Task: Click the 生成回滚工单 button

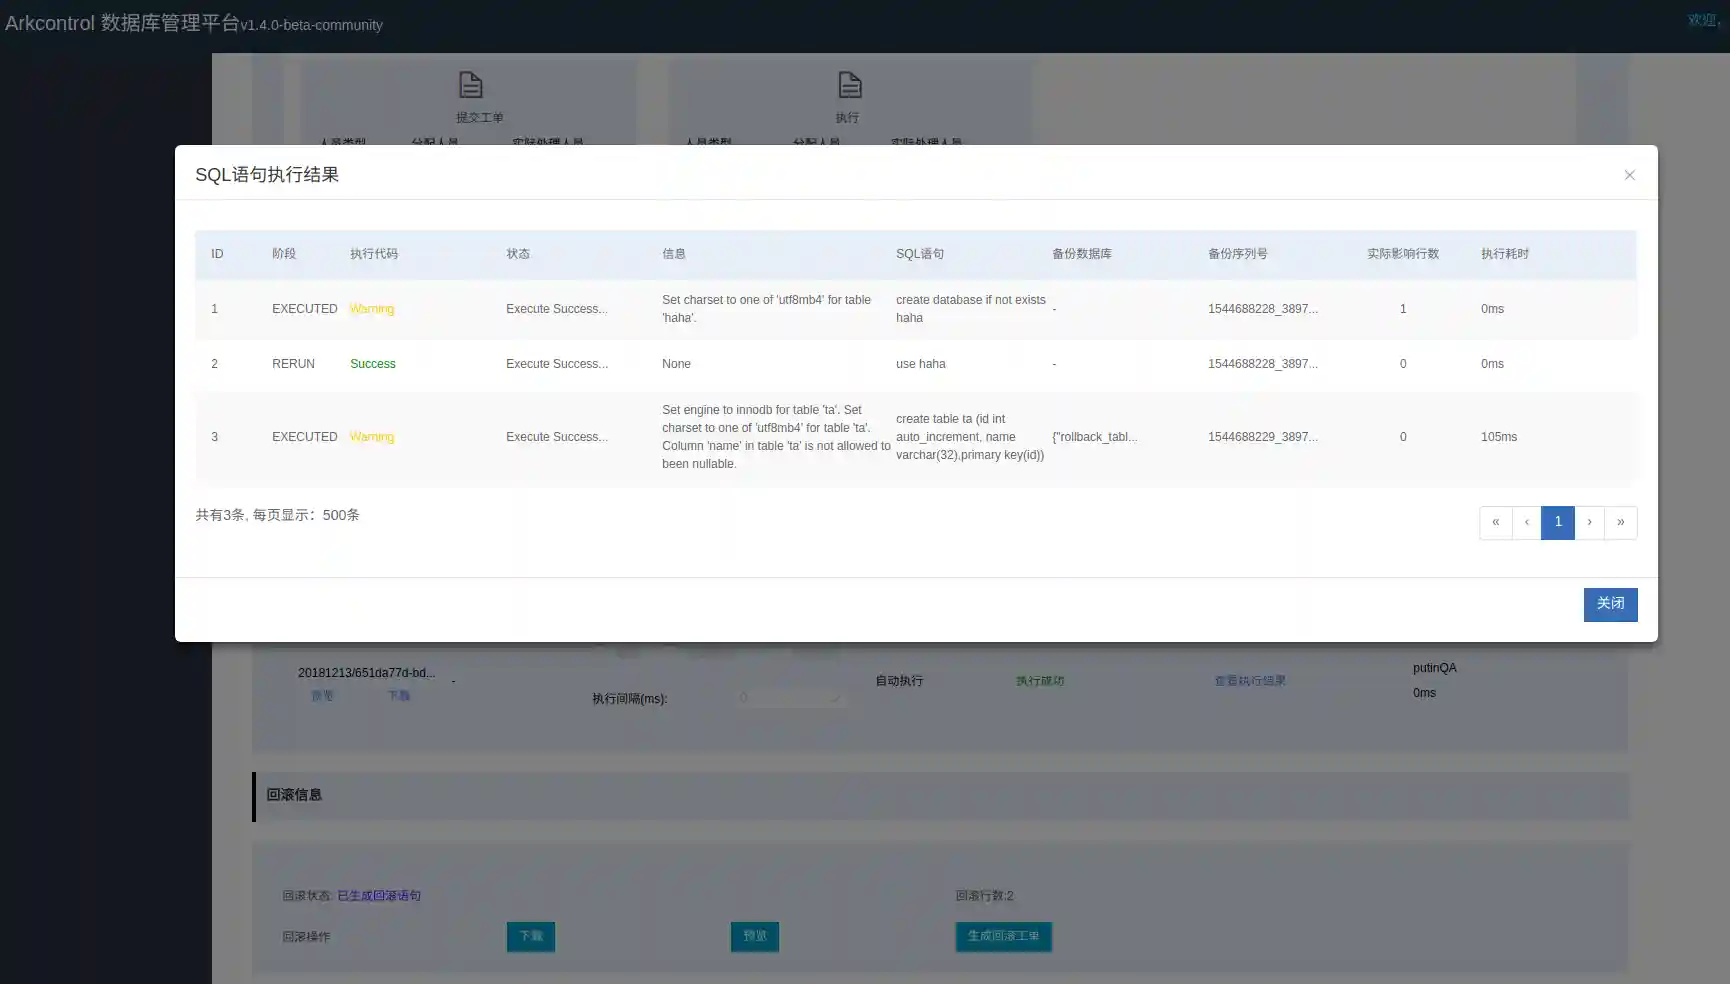Action: 1003,936
